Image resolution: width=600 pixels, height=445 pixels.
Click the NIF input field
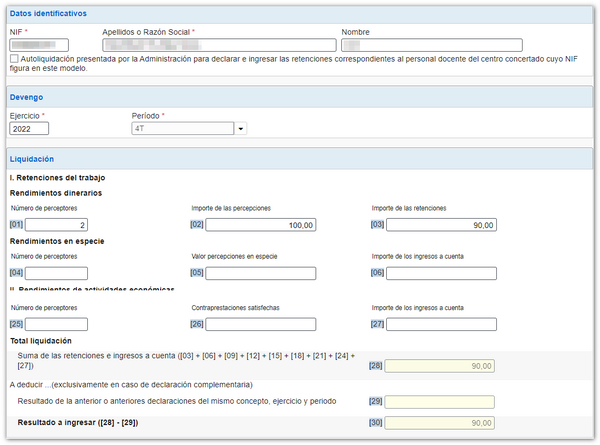[x=39, y=45]
